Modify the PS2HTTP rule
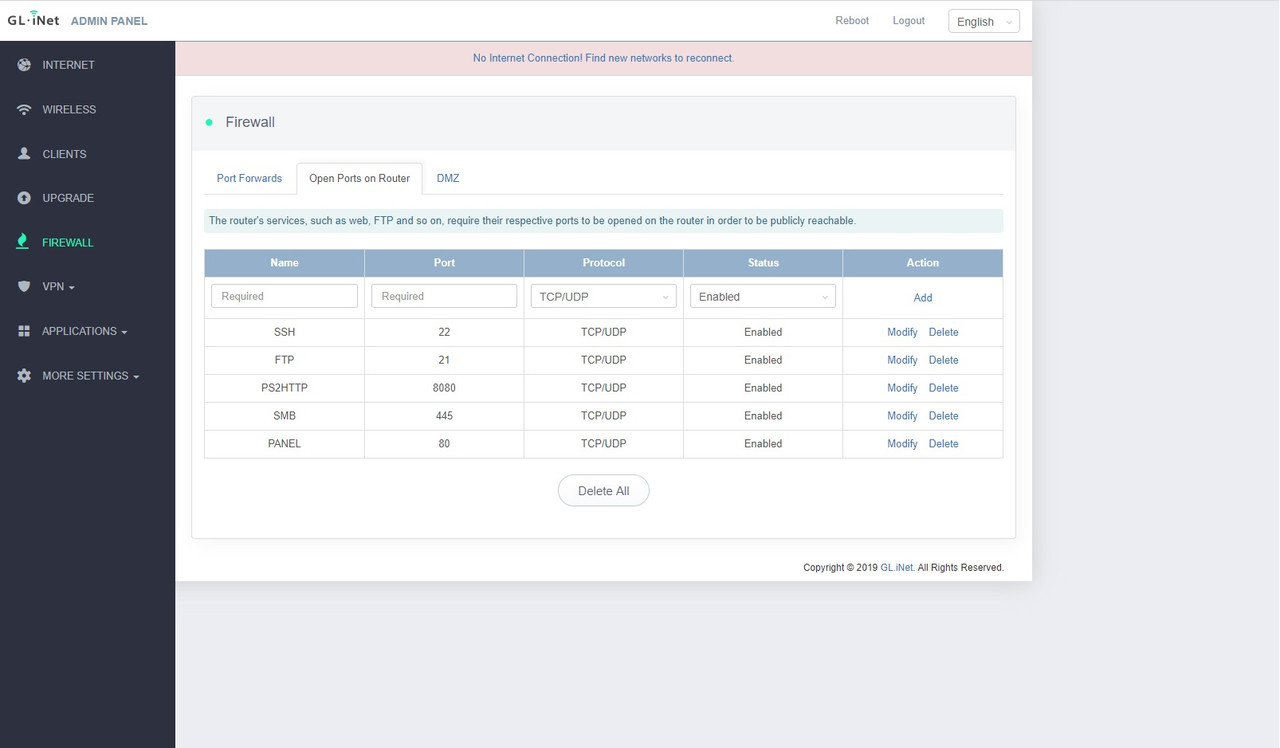The height and width of the screenshot is (748, 1280). click(x=902, y=388)
